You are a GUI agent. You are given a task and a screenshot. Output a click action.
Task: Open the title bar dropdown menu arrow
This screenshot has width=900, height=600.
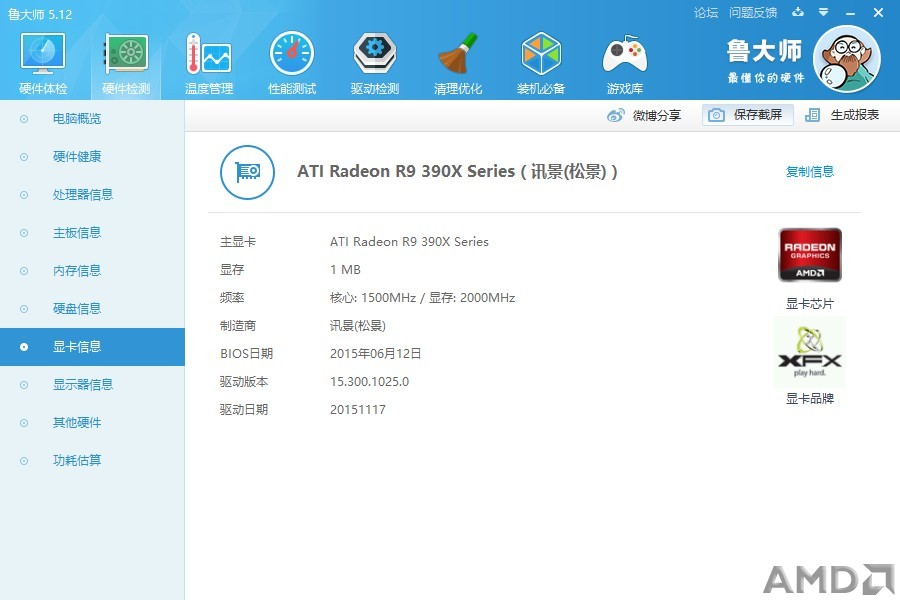click(x=824, y=12)
